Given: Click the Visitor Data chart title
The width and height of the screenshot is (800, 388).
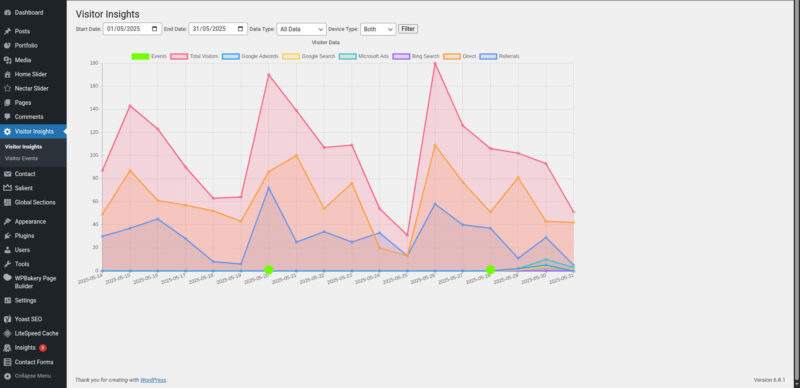Looking at the screenshot, I should tap(326, 42).
